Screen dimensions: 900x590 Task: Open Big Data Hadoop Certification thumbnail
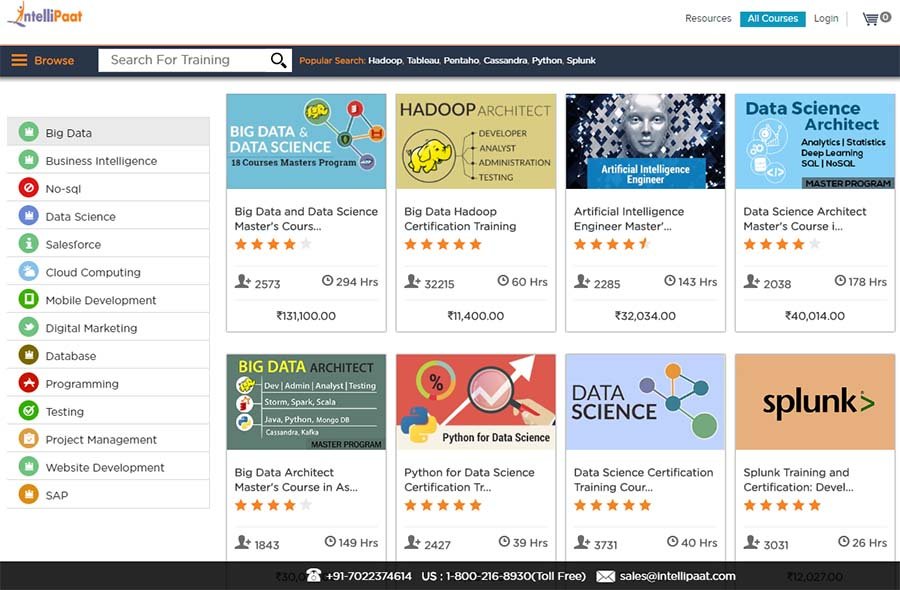coord(475,141)
